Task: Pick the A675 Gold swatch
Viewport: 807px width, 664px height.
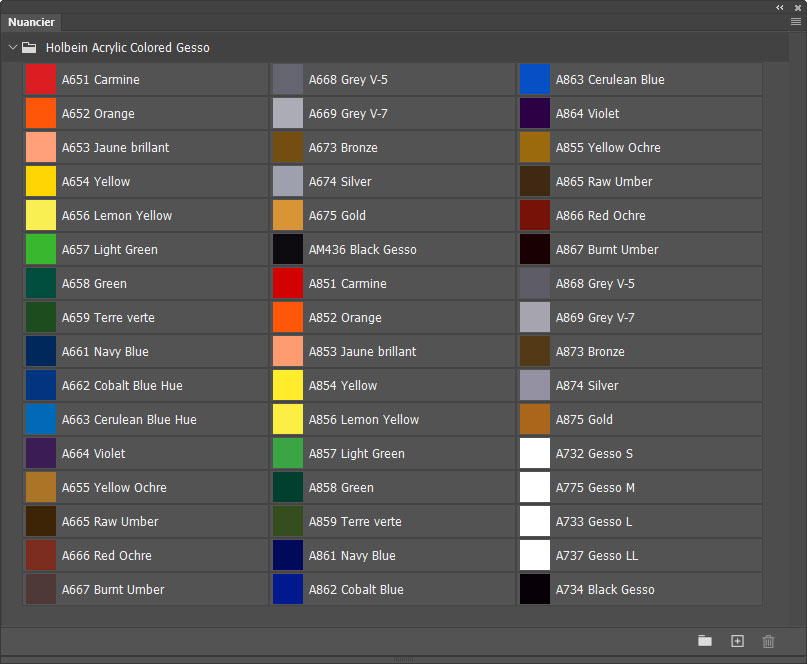Action: [288, 216]
